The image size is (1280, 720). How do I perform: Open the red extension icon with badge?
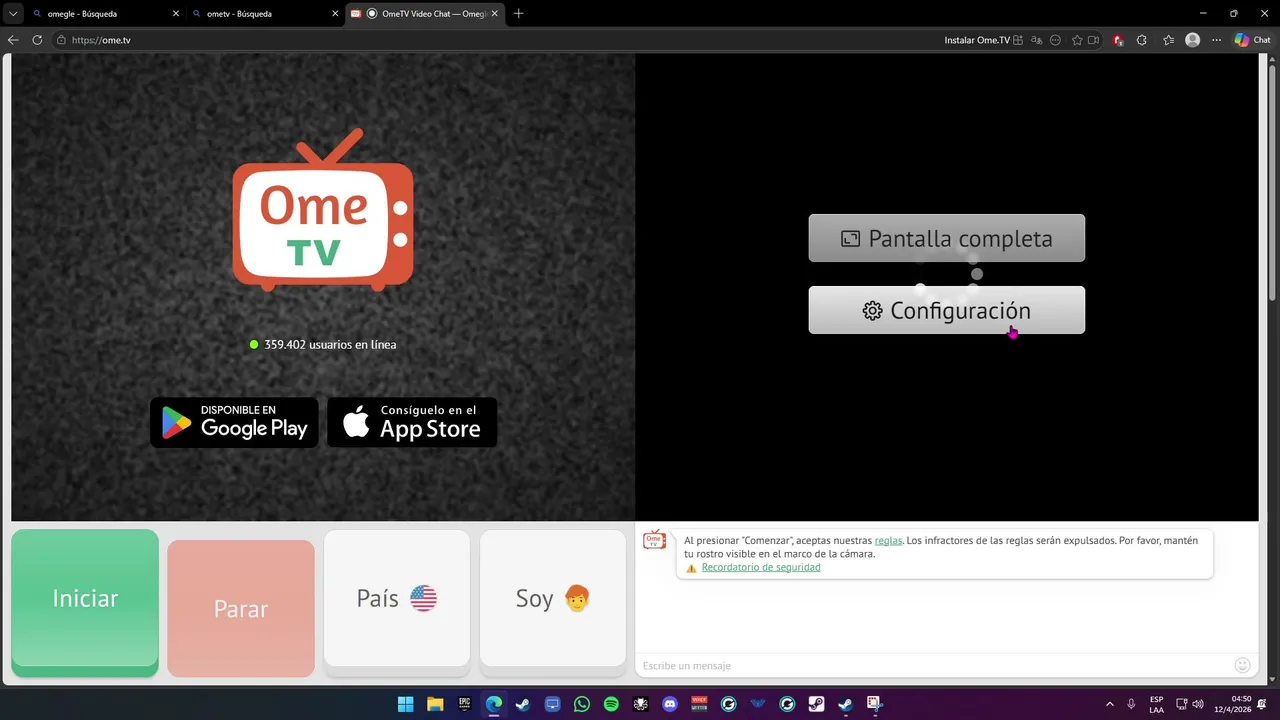click(x=1118, y=40)
